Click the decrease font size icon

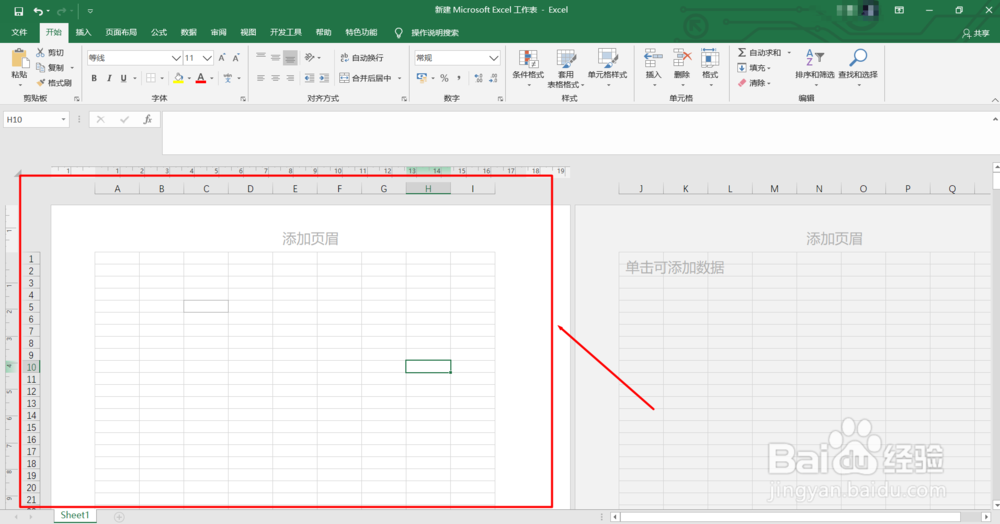coord(236,58)
